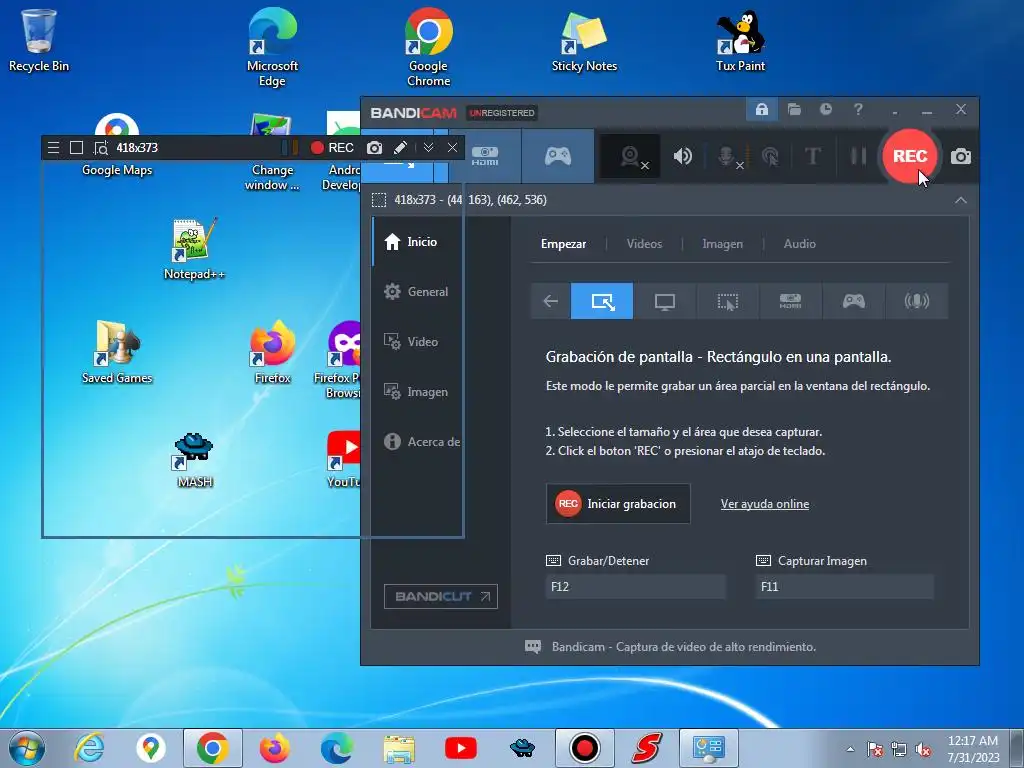The width and height of the screenshot is (1024, 768).
Task: Open the help question mark icon
Action: 858,109
